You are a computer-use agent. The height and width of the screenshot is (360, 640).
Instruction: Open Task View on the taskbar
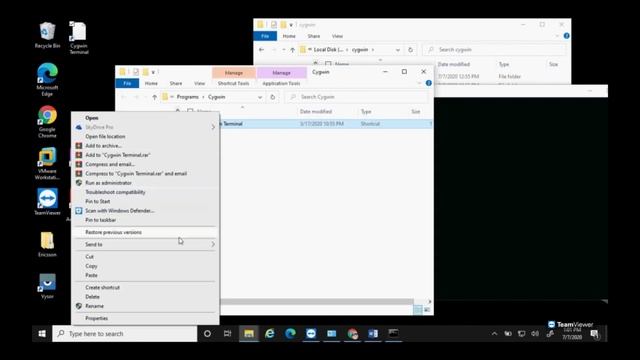(x=228, y=333)
